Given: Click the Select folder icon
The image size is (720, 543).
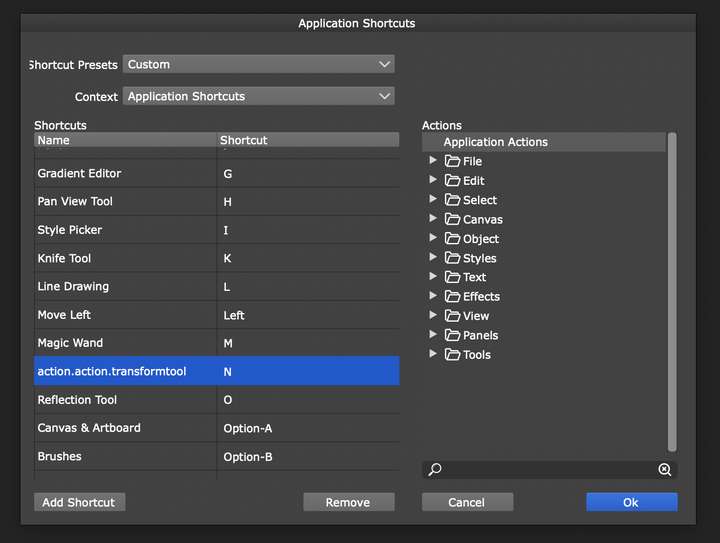Looking at the screenshot, I should tap(452, 200).
